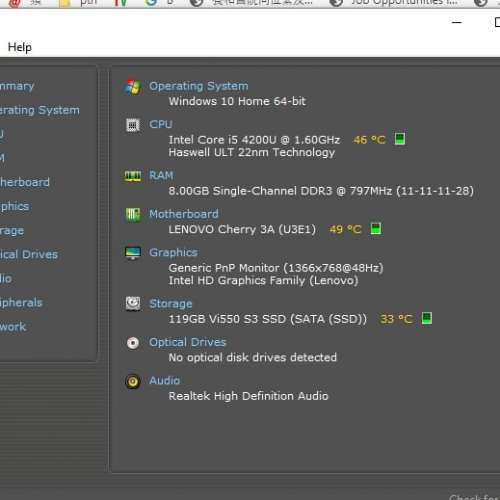The image size is (500, 500).
Task: Click the Motherboard section icon
Action: pos(133,215)
